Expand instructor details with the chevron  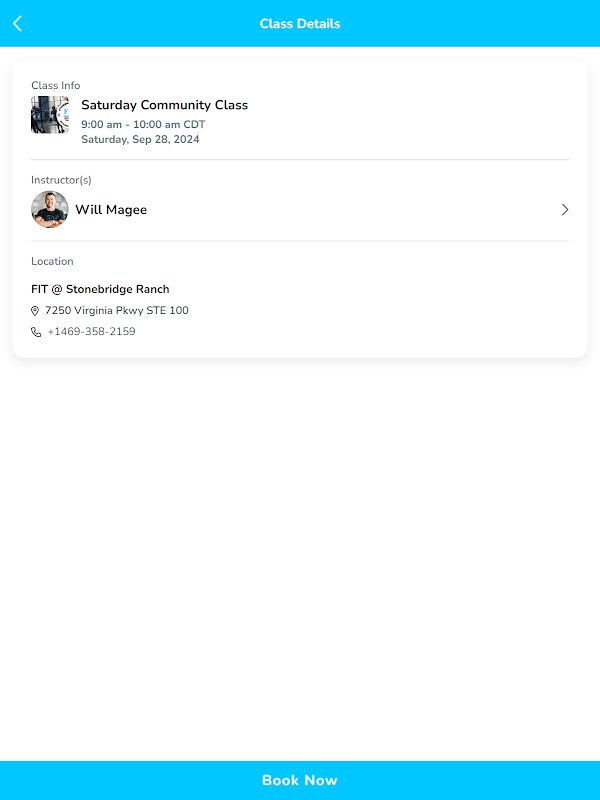(565, 210)
